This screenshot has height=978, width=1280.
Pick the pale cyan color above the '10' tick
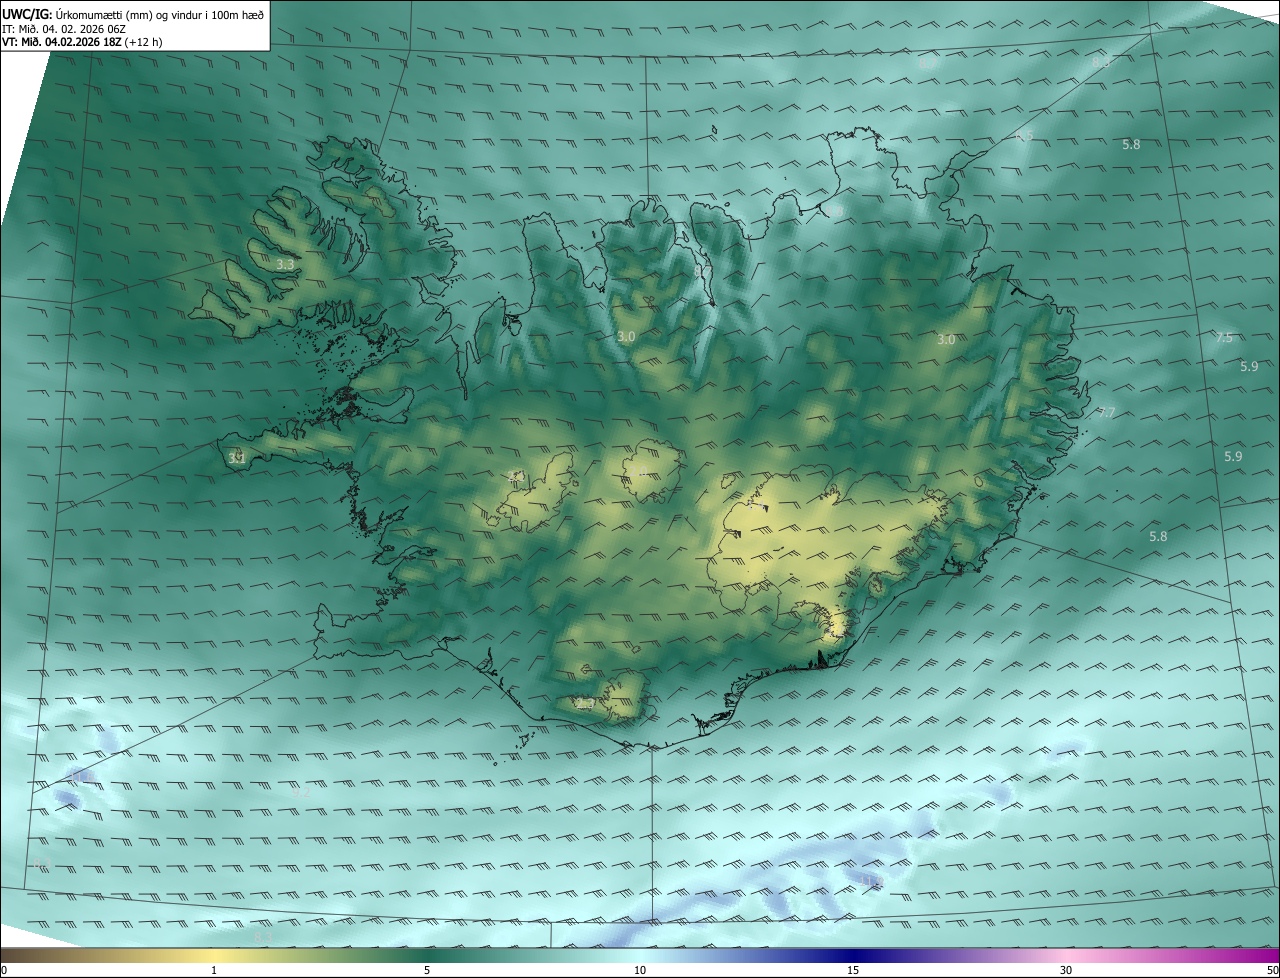(640, 955)
